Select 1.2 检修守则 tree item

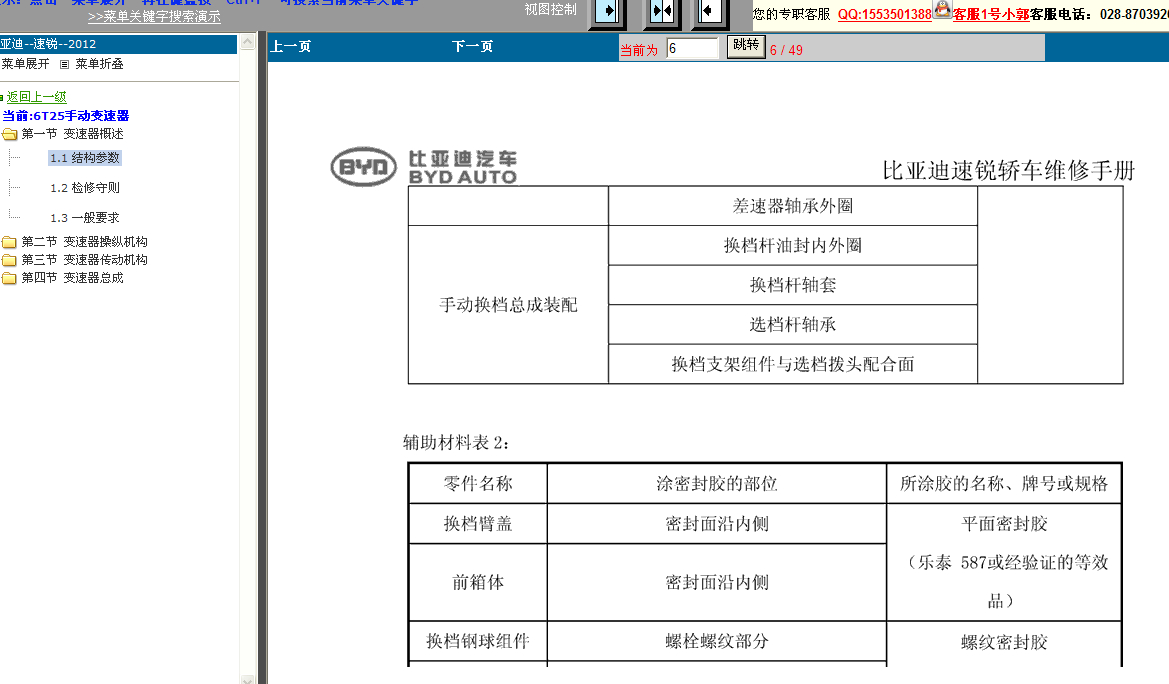[x=85, y=188]
